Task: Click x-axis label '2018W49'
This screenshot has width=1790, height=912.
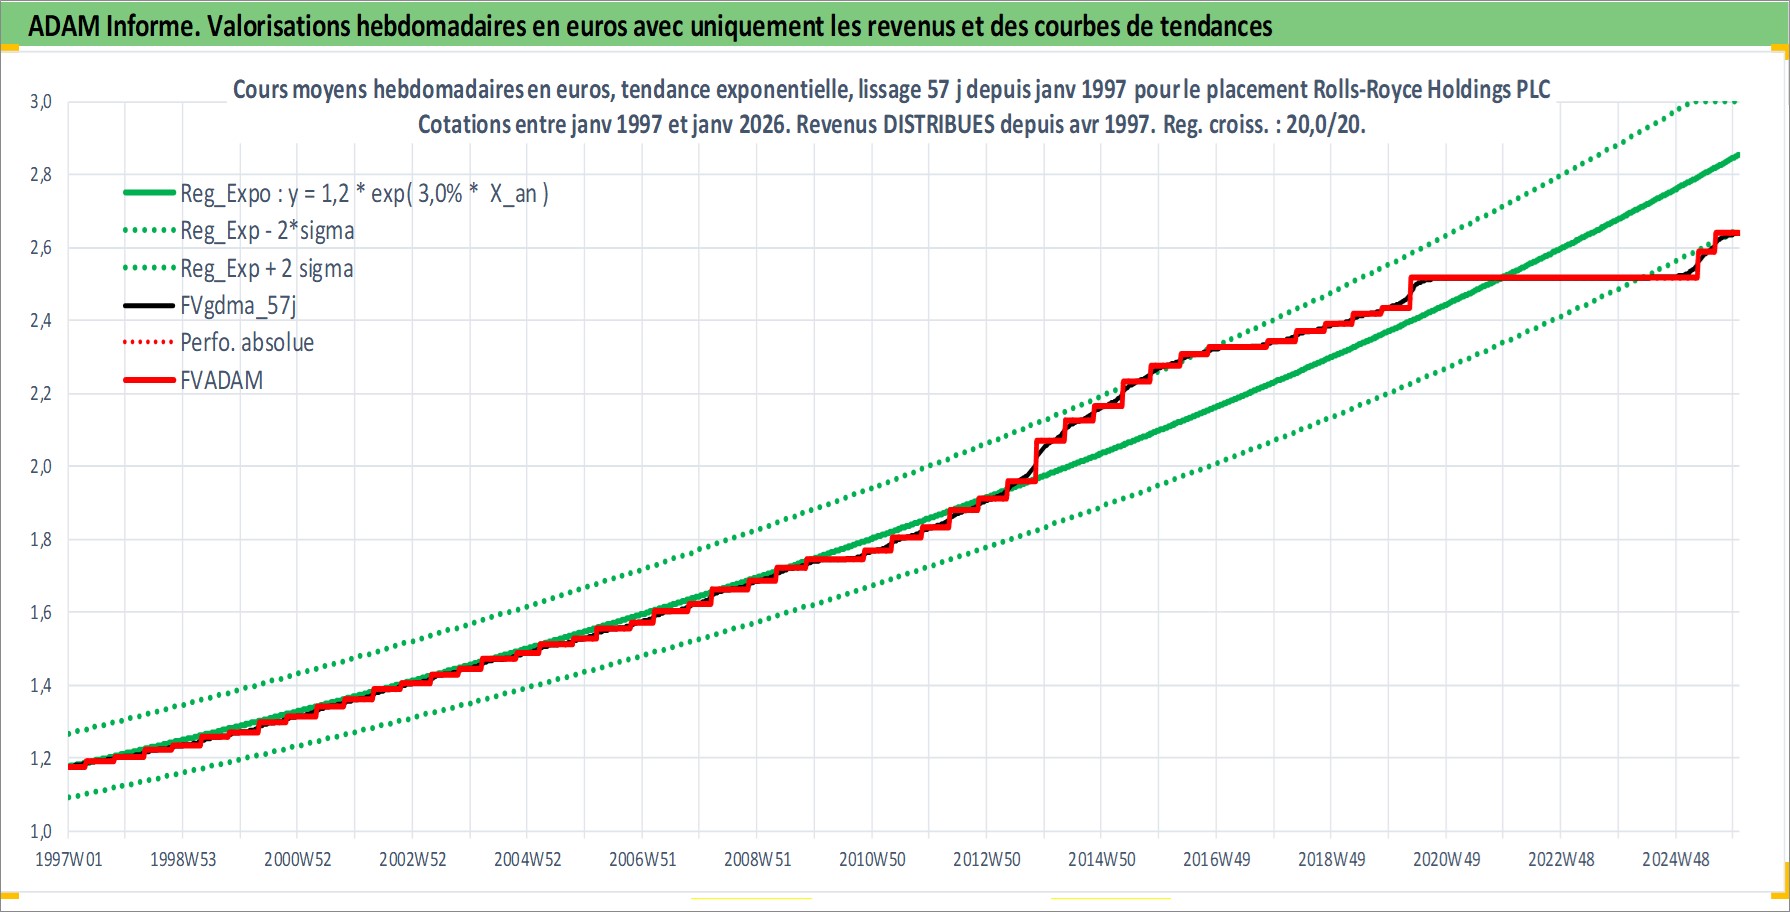Action: 1332,860
